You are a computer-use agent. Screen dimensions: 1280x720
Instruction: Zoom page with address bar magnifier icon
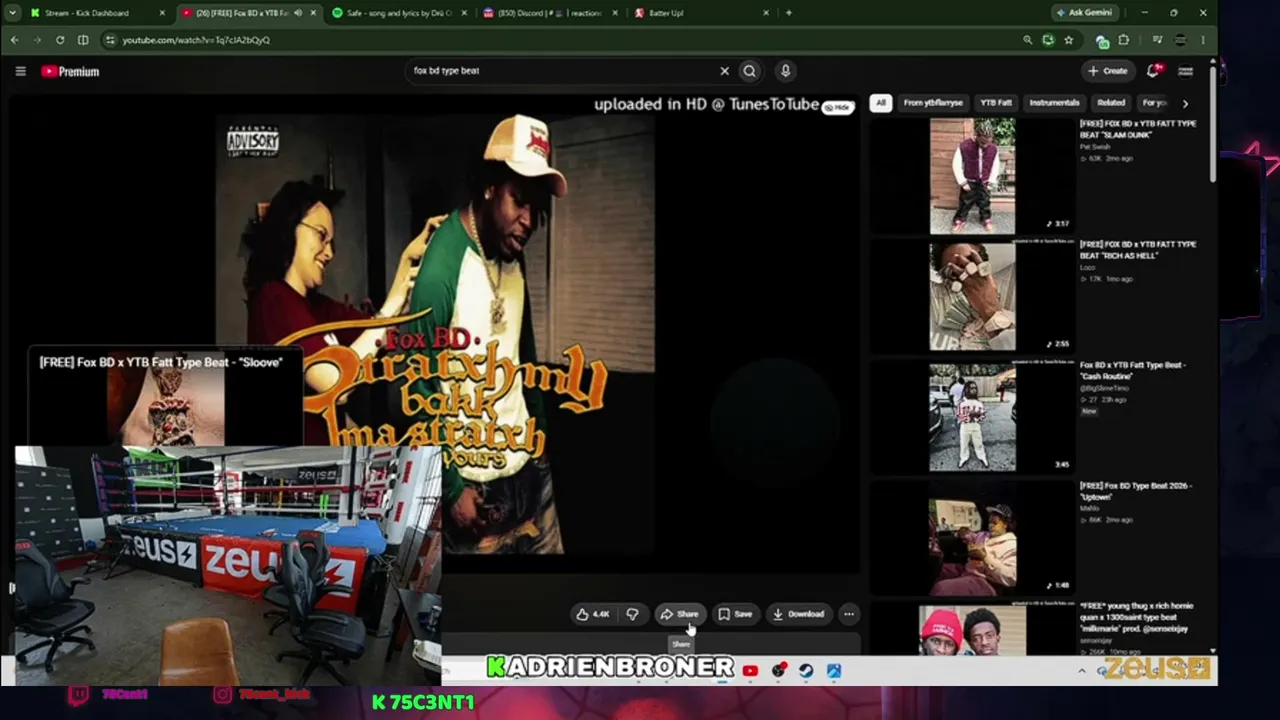(x=1027, y=40)
